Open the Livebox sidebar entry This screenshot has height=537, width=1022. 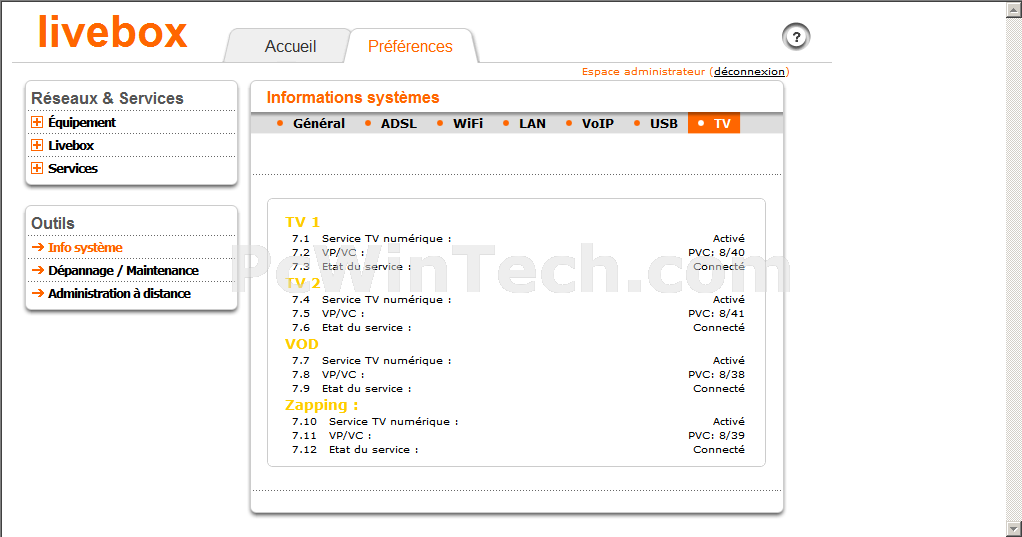coord(71,145)
